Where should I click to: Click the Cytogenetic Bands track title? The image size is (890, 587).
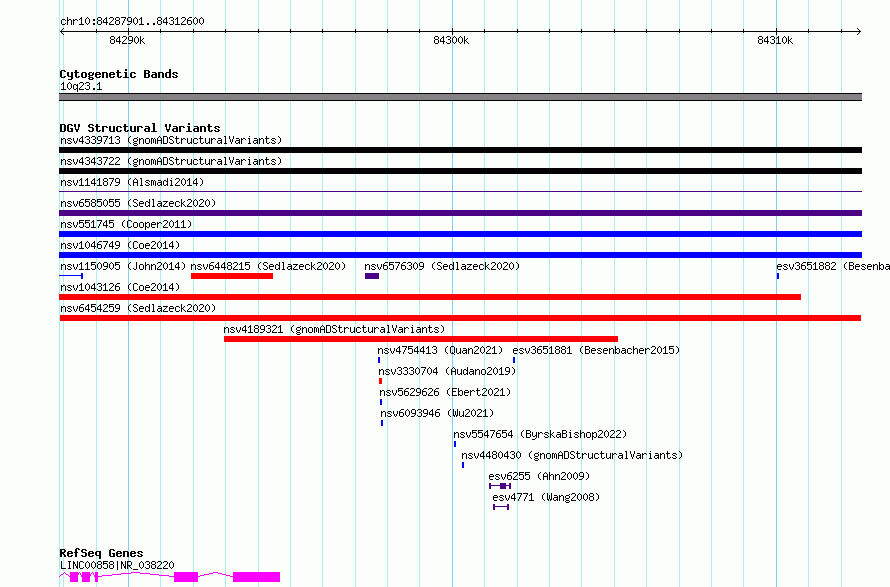[119, 74]
